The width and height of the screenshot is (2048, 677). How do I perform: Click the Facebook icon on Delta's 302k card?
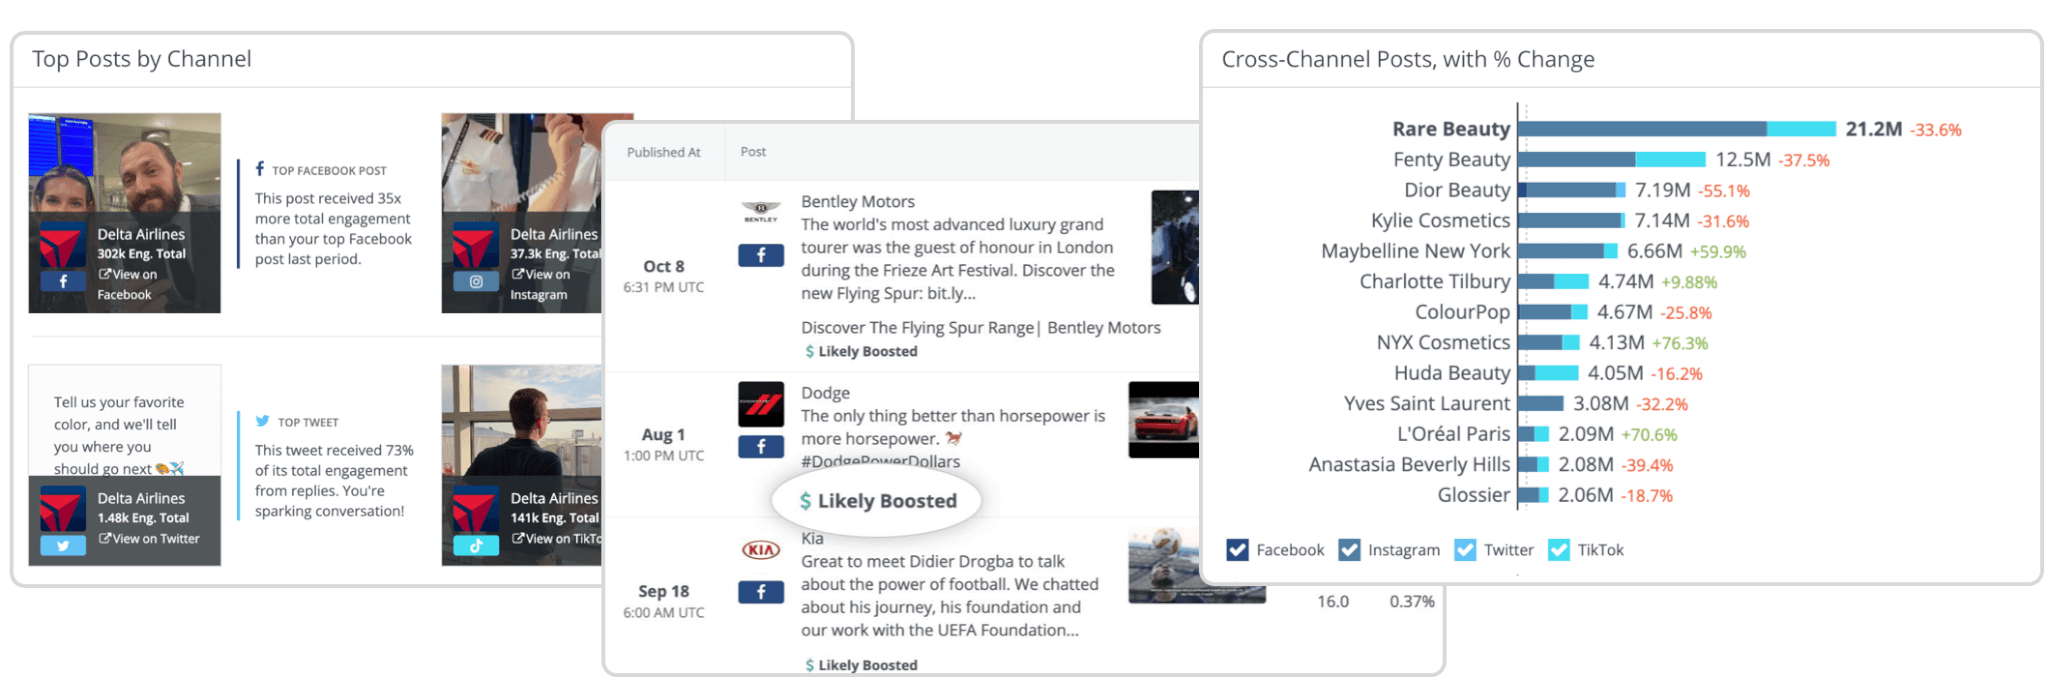63,281
